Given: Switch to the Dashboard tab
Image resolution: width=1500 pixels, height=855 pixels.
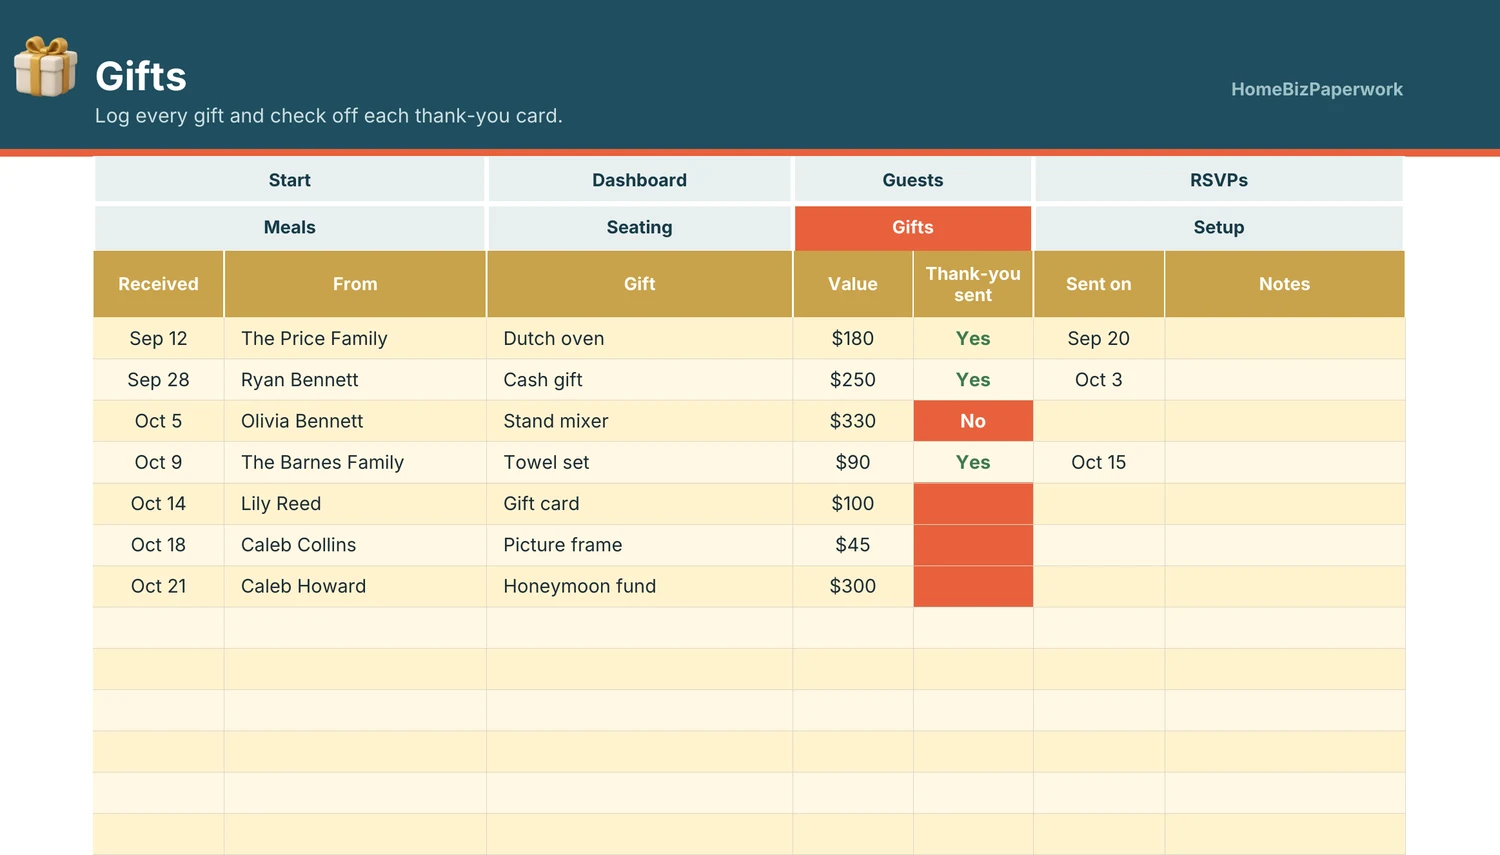Looking at the screenshot, I should pos(640,180).
